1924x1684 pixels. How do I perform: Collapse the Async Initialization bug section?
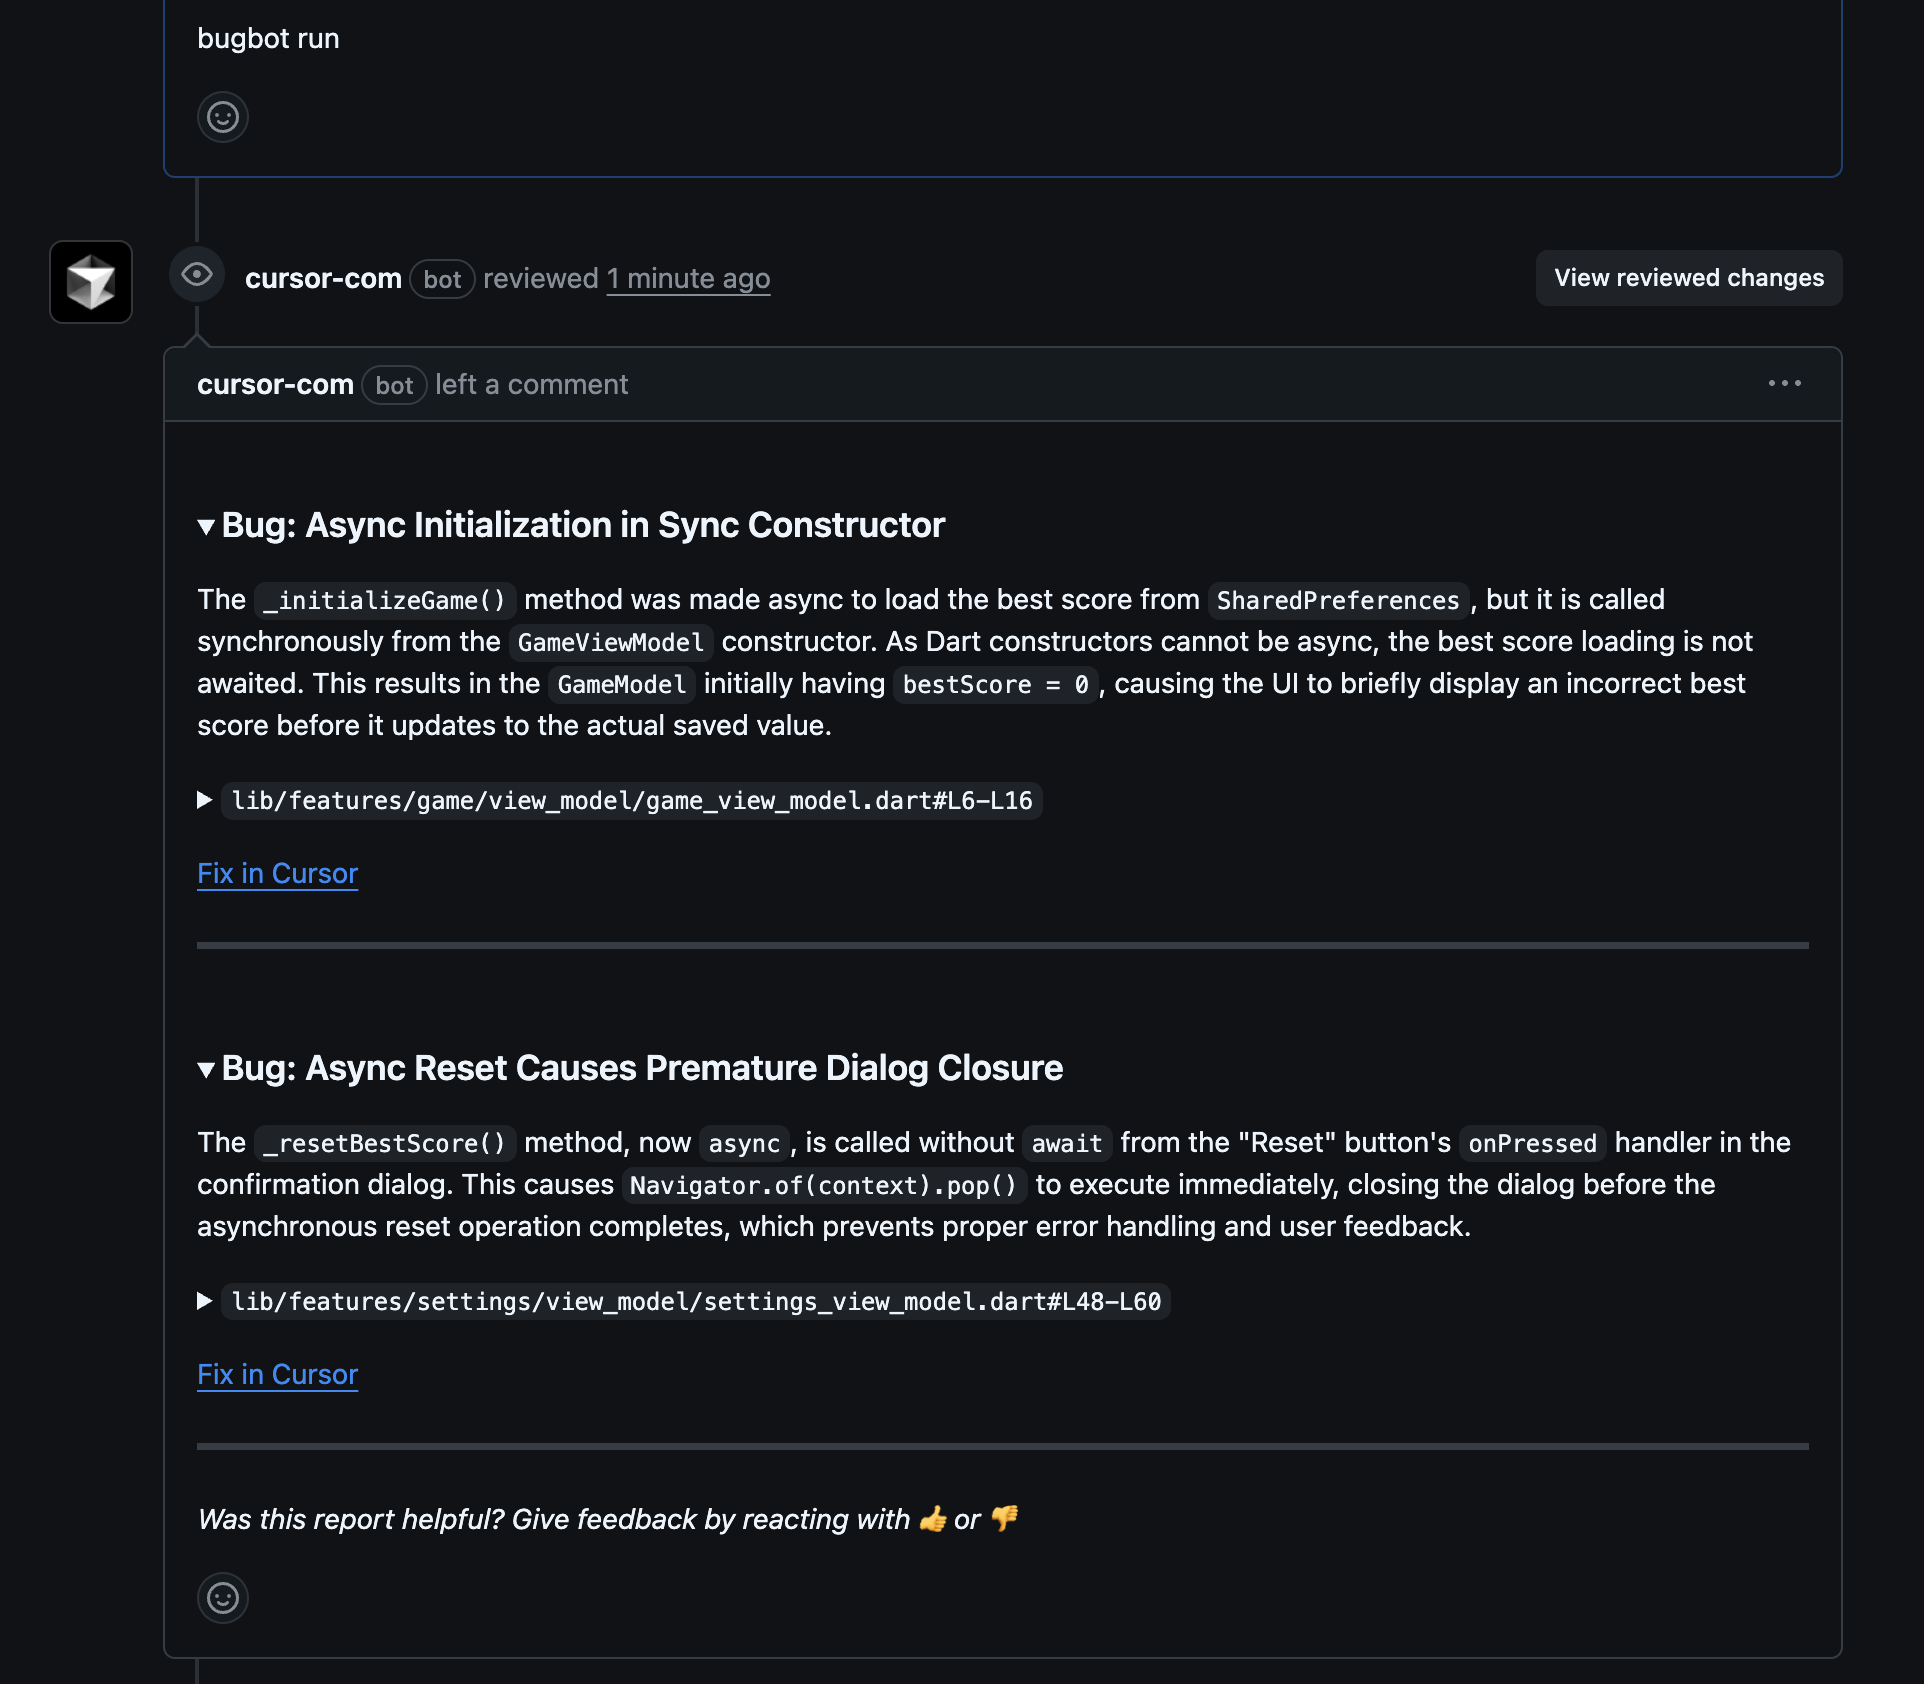(206, 526)
